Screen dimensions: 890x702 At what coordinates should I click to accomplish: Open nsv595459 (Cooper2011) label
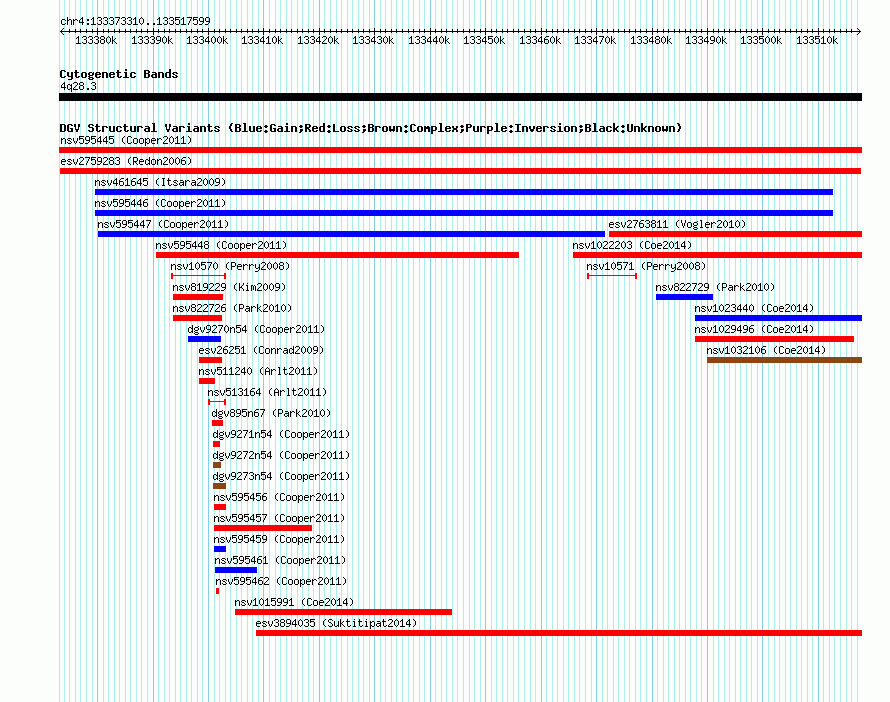[279, 539]
